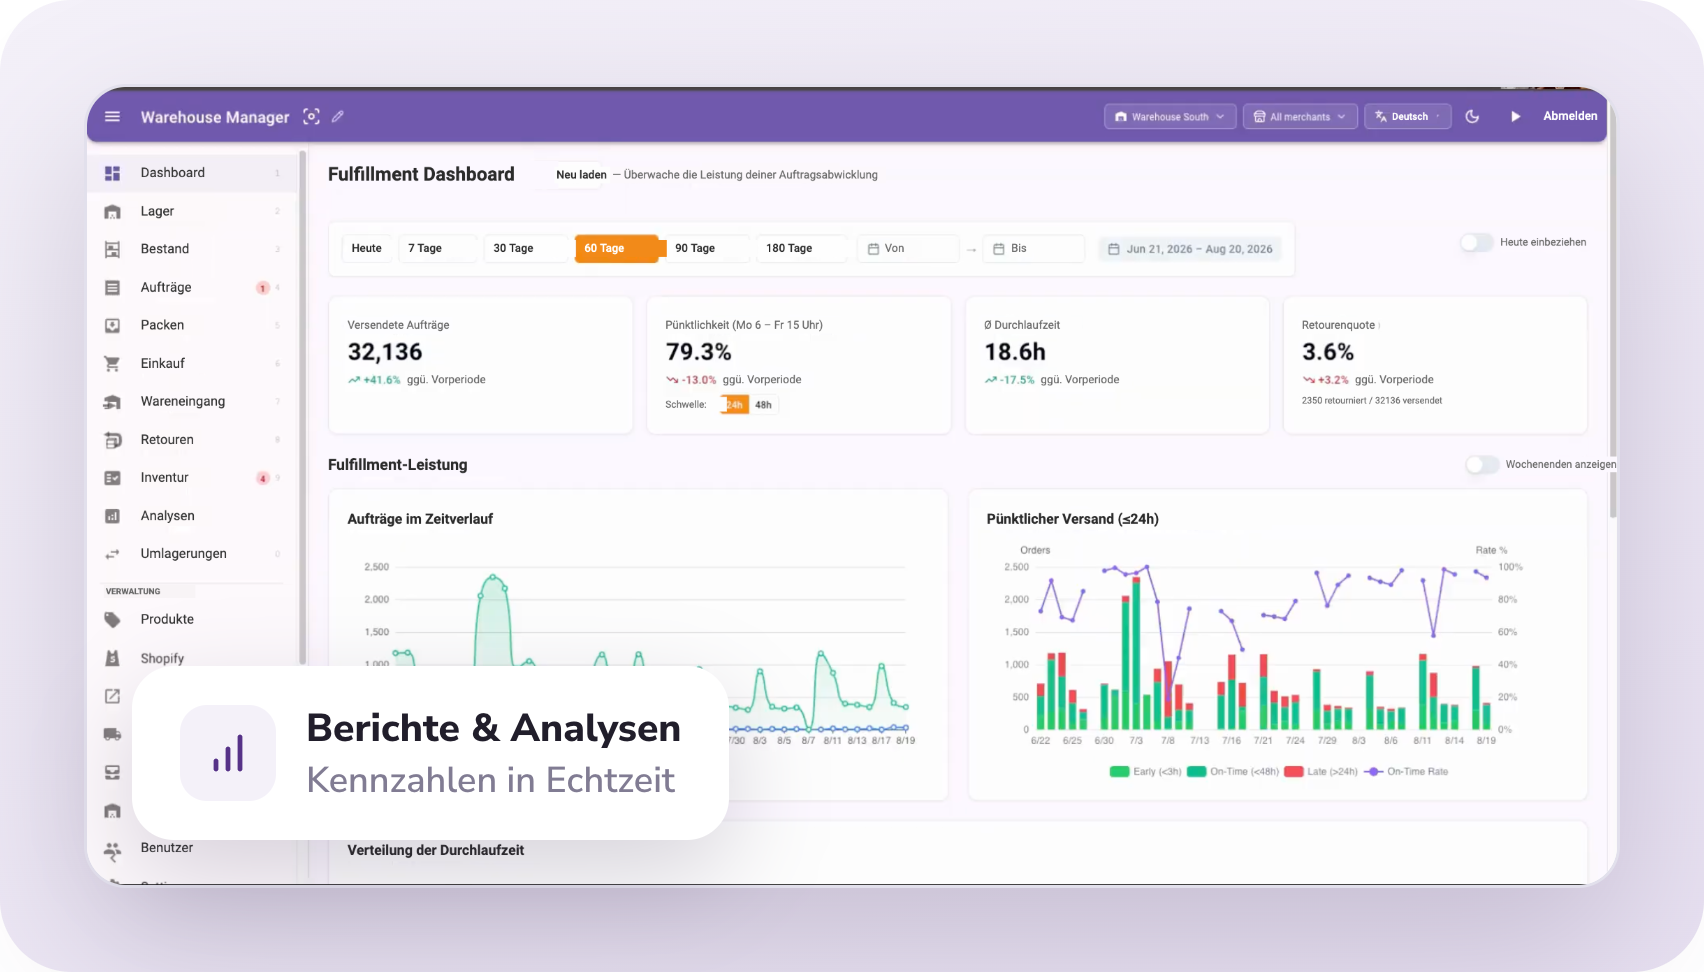This screenshot has height=972, width=1704.
Task: Click the Verteilung der Durchlaufzeit heading
Action: 436,850
